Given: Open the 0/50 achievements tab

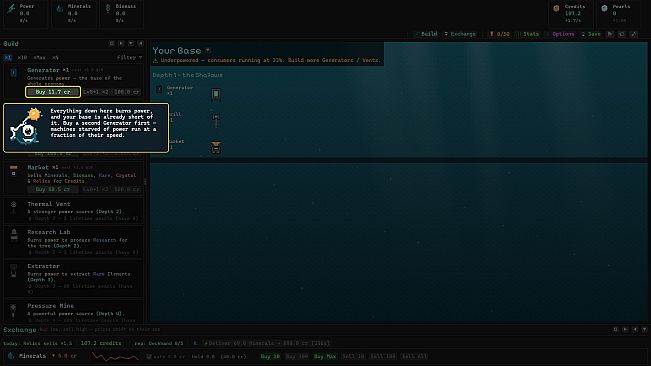Looking at the screenshot, I should click(499, 34).
